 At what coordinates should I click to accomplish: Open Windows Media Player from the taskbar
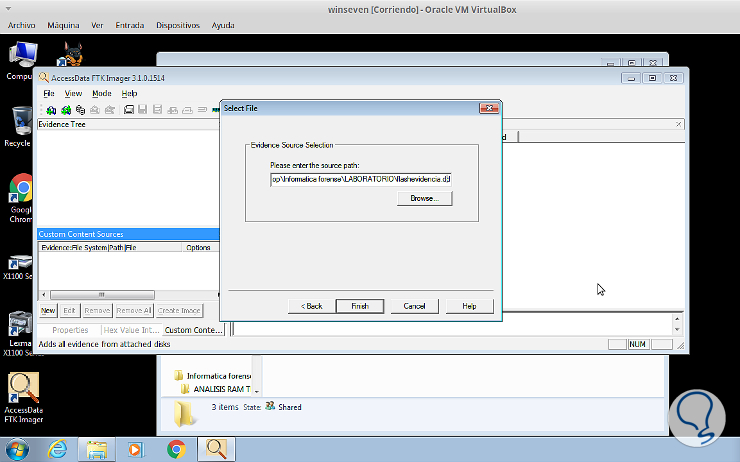[136, 449]
